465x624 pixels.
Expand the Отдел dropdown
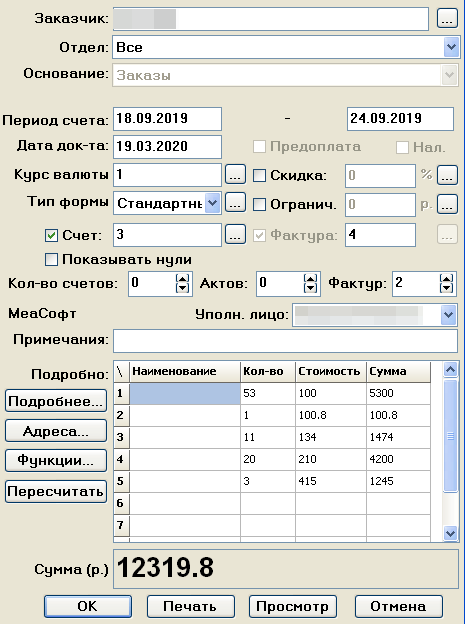pos(451,47)
